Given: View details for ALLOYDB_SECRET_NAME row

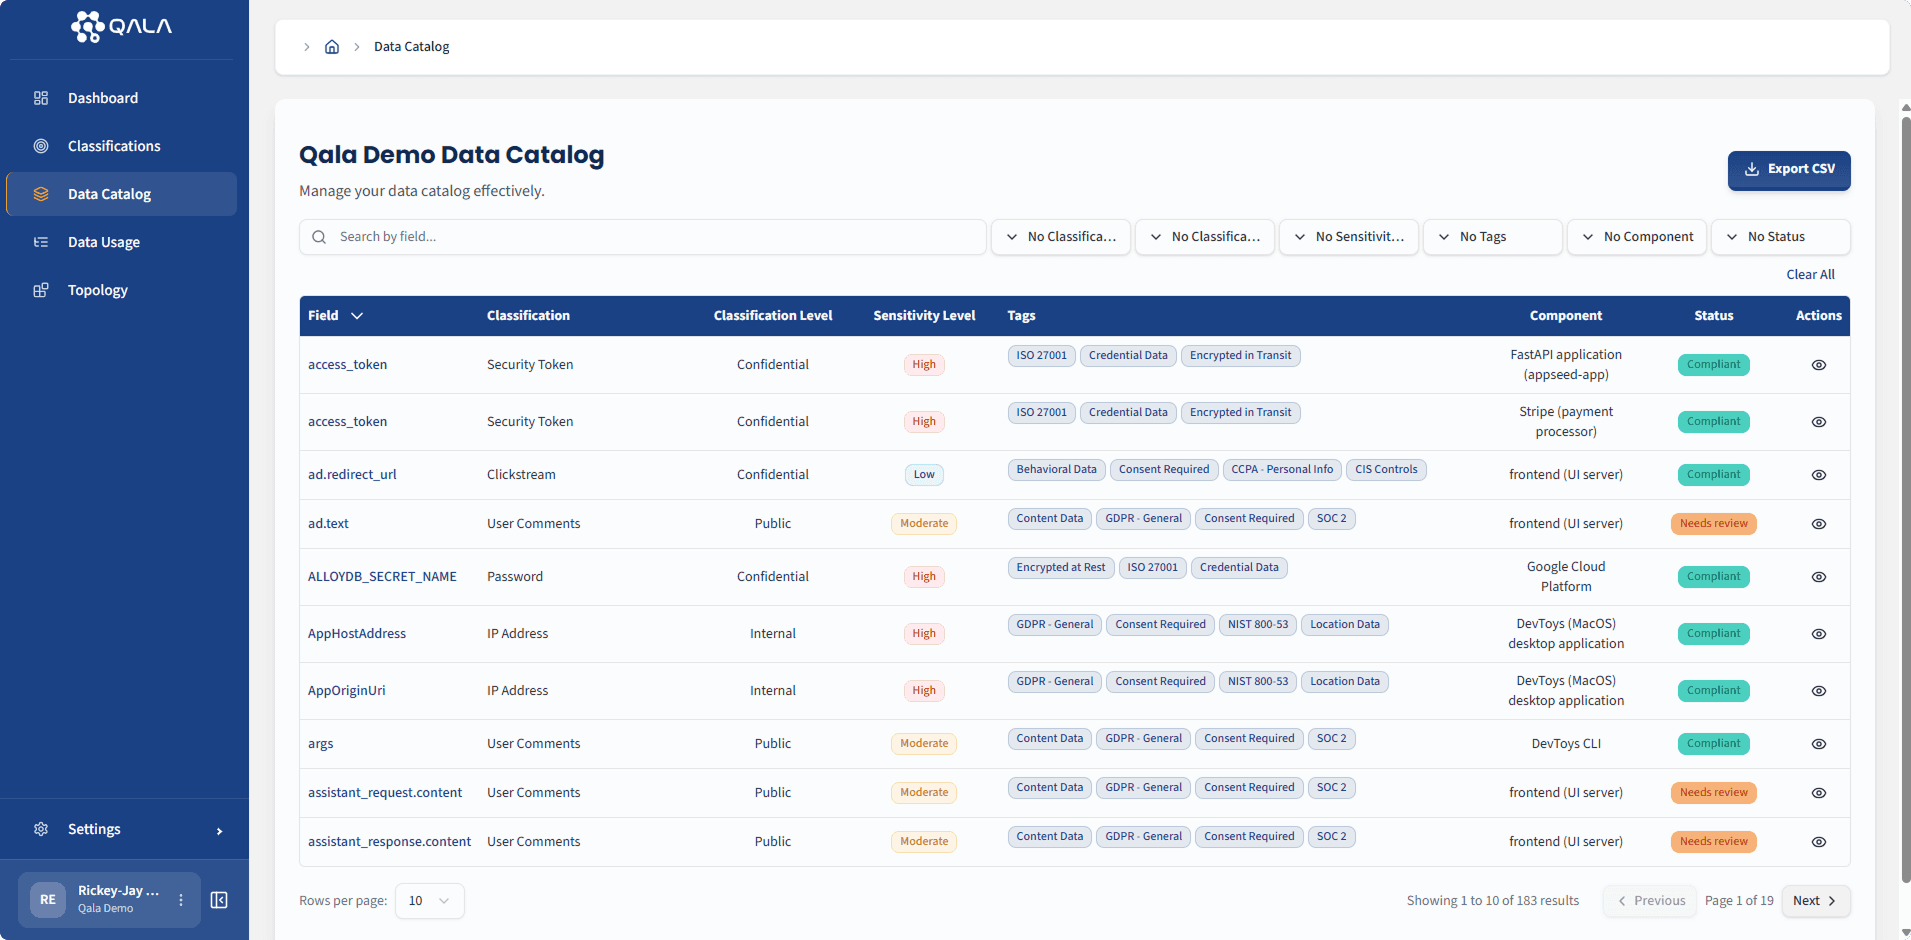Looking at the screenshot, I should 1818,576.
